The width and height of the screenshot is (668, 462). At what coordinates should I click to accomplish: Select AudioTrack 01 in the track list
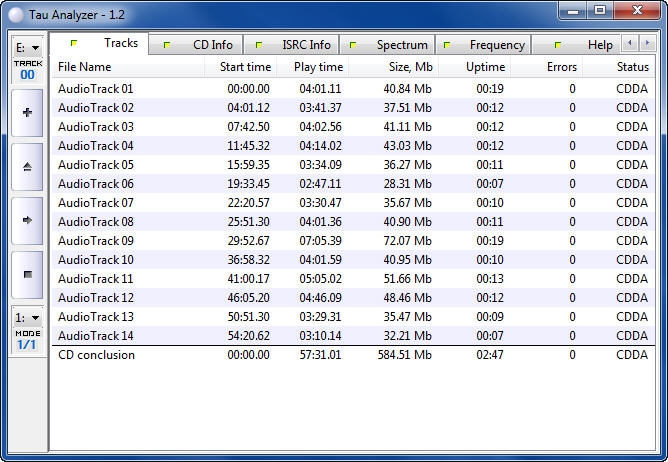point(96,89)
